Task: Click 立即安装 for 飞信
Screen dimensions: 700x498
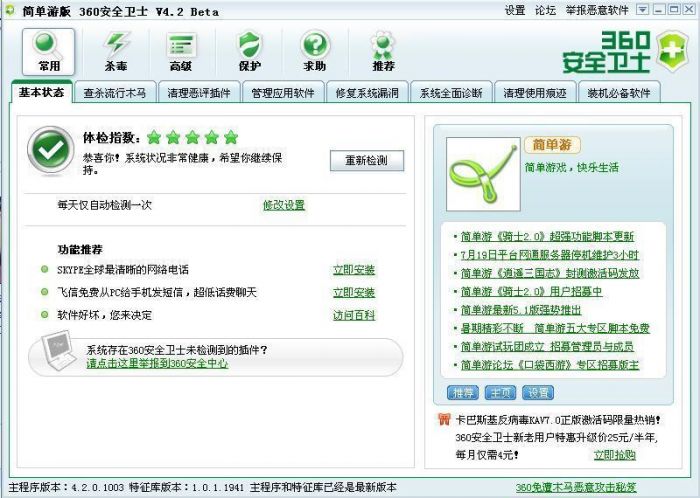Action: 354,293
